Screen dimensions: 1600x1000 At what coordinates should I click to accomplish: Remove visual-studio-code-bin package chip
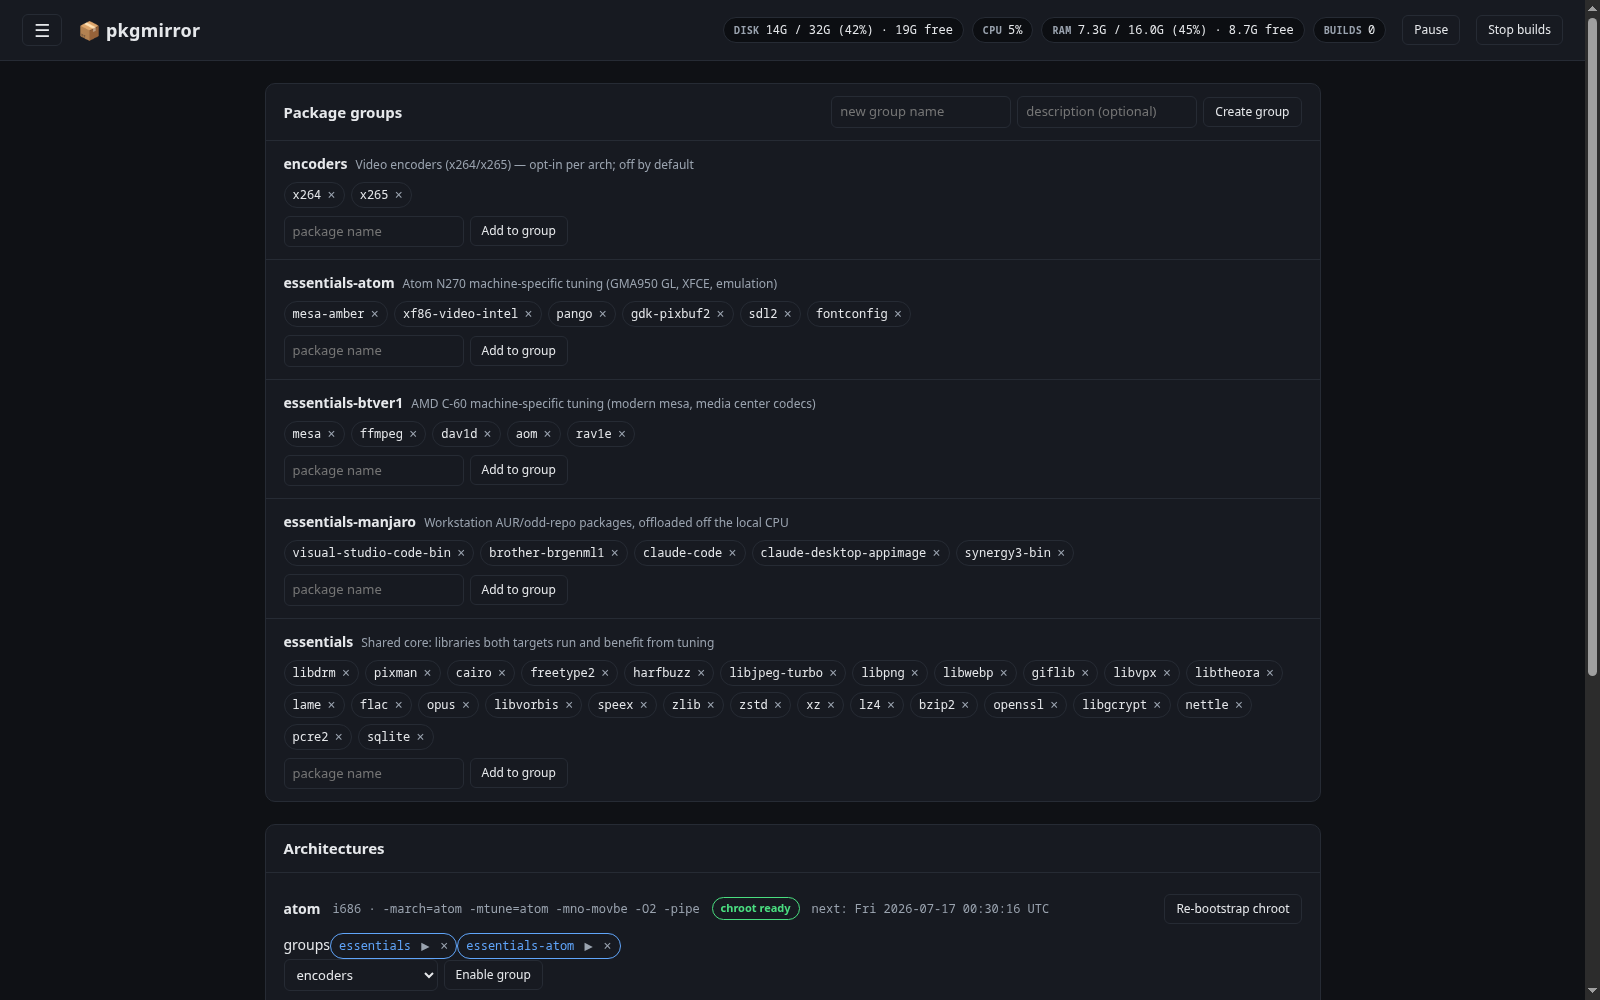461,553
